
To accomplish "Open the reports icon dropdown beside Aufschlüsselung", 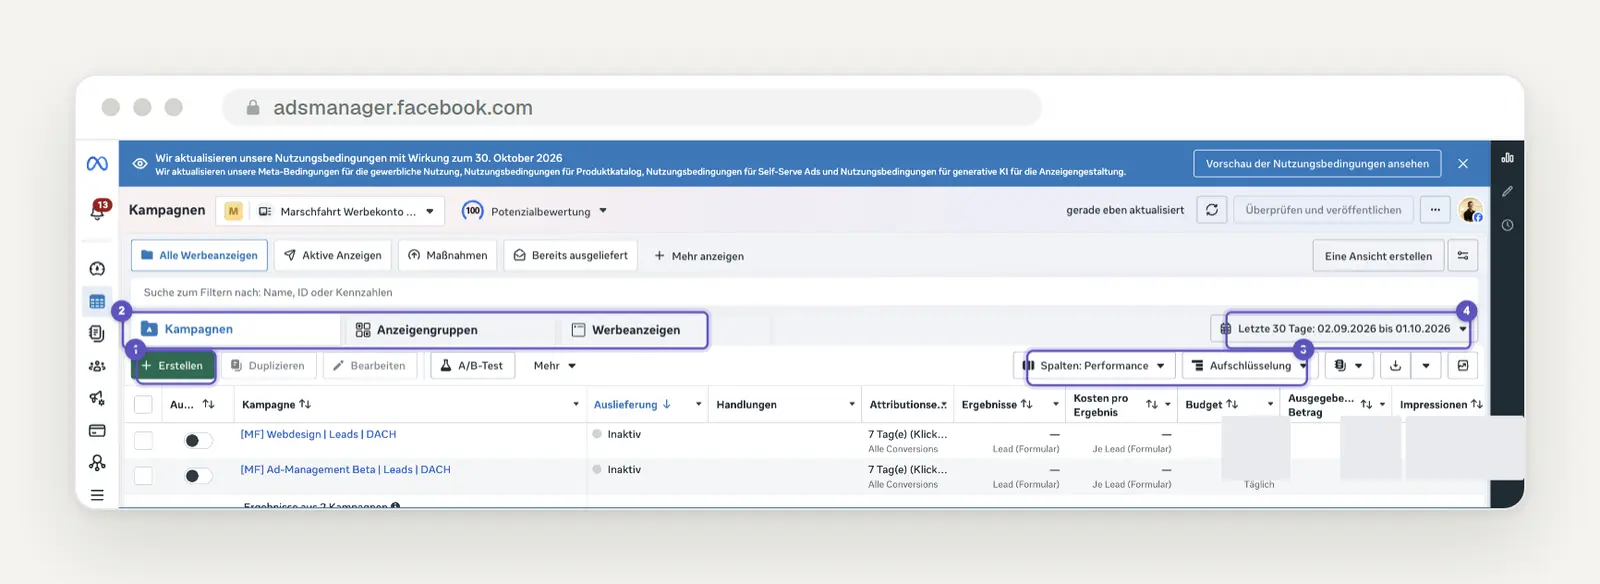I will [1348, 366].
